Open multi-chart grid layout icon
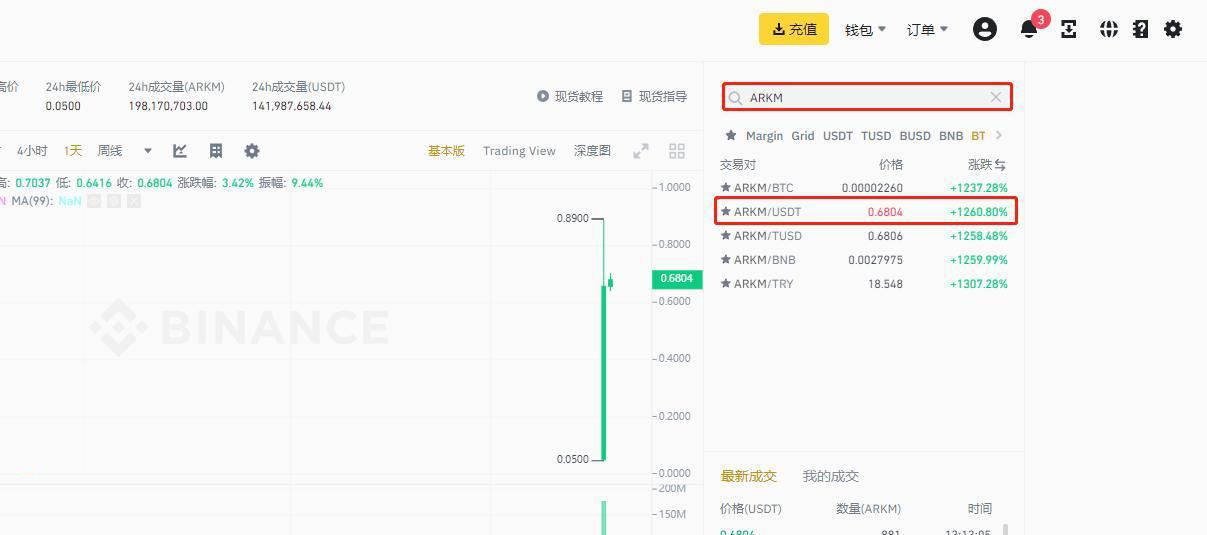1207x535 pixels. (677, 151)
